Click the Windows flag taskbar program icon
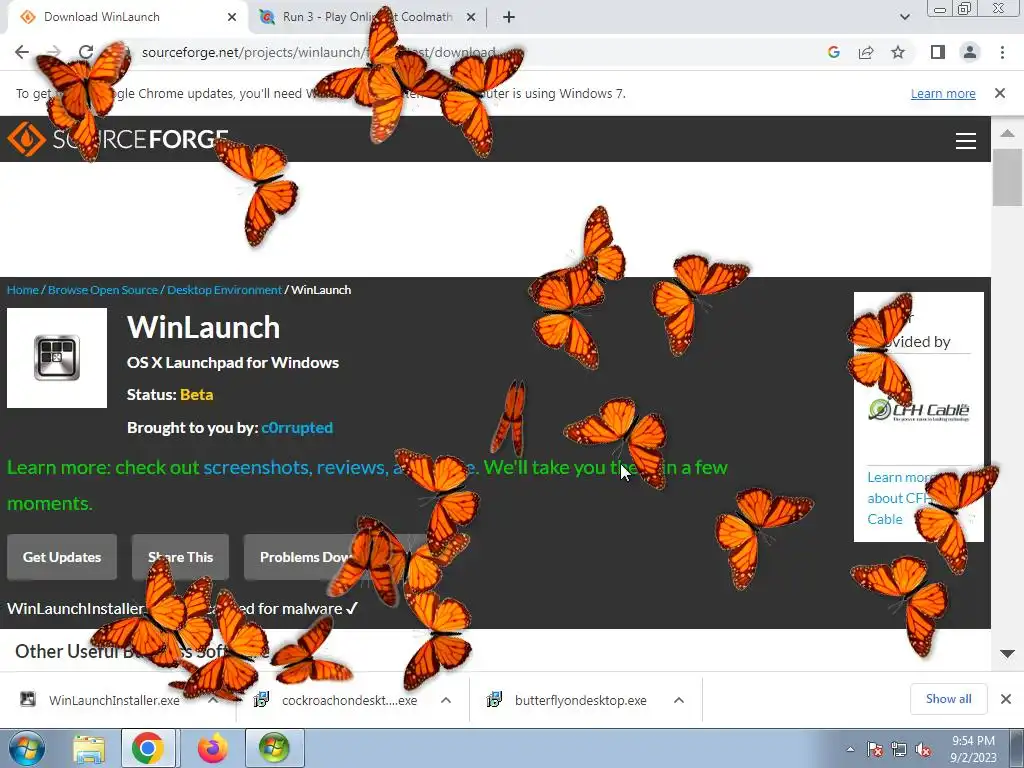Screen dimensions: 1024x768 point(274,749)
